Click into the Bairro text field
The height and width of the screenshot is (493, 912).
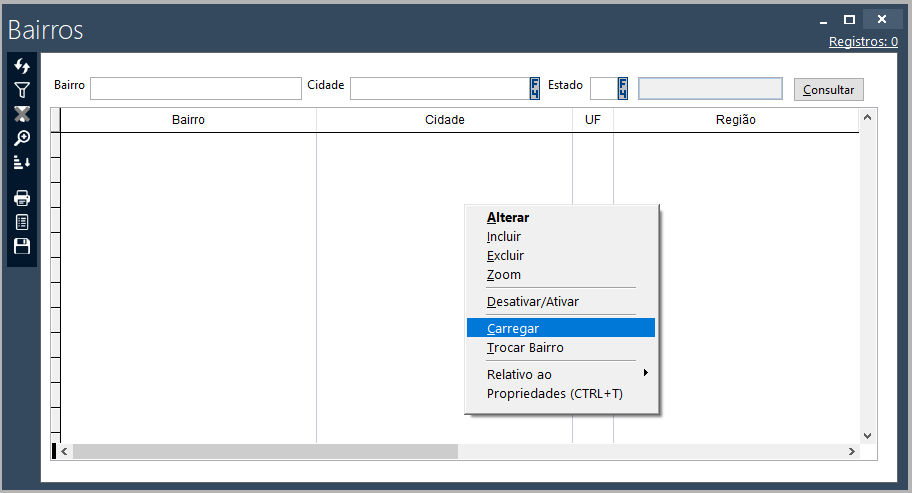195,89
